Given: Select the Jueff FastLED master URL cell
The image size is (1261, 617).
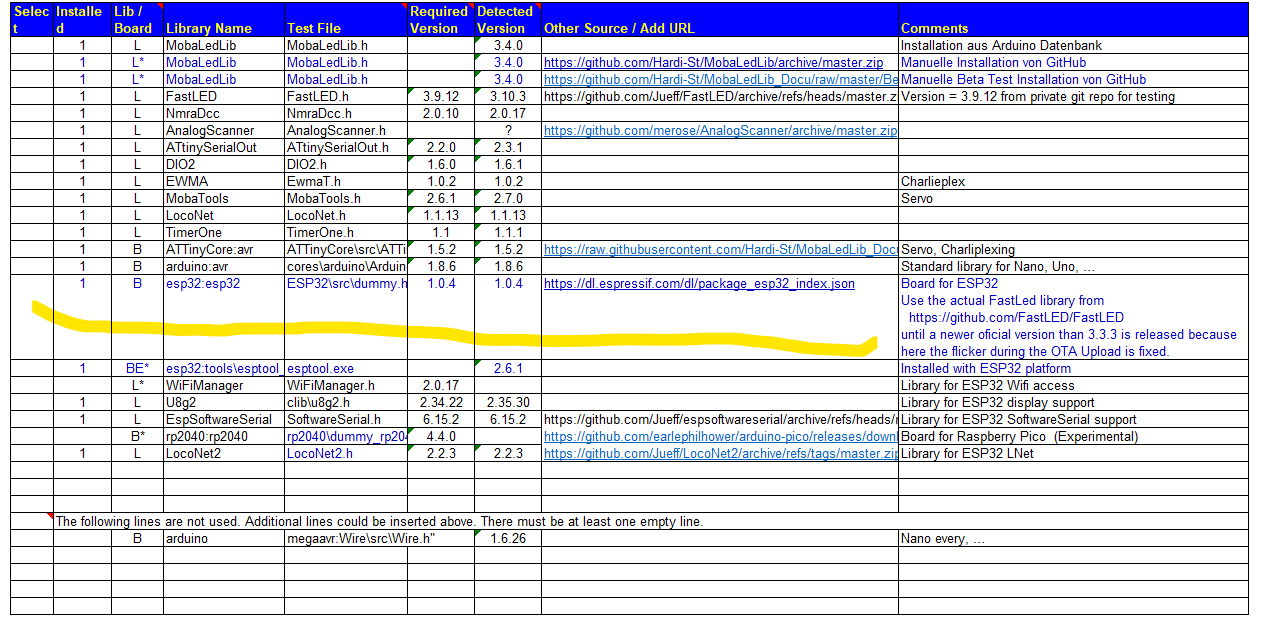Looking at the screenshot, I should pyautogui.click(x=720, y=97).
